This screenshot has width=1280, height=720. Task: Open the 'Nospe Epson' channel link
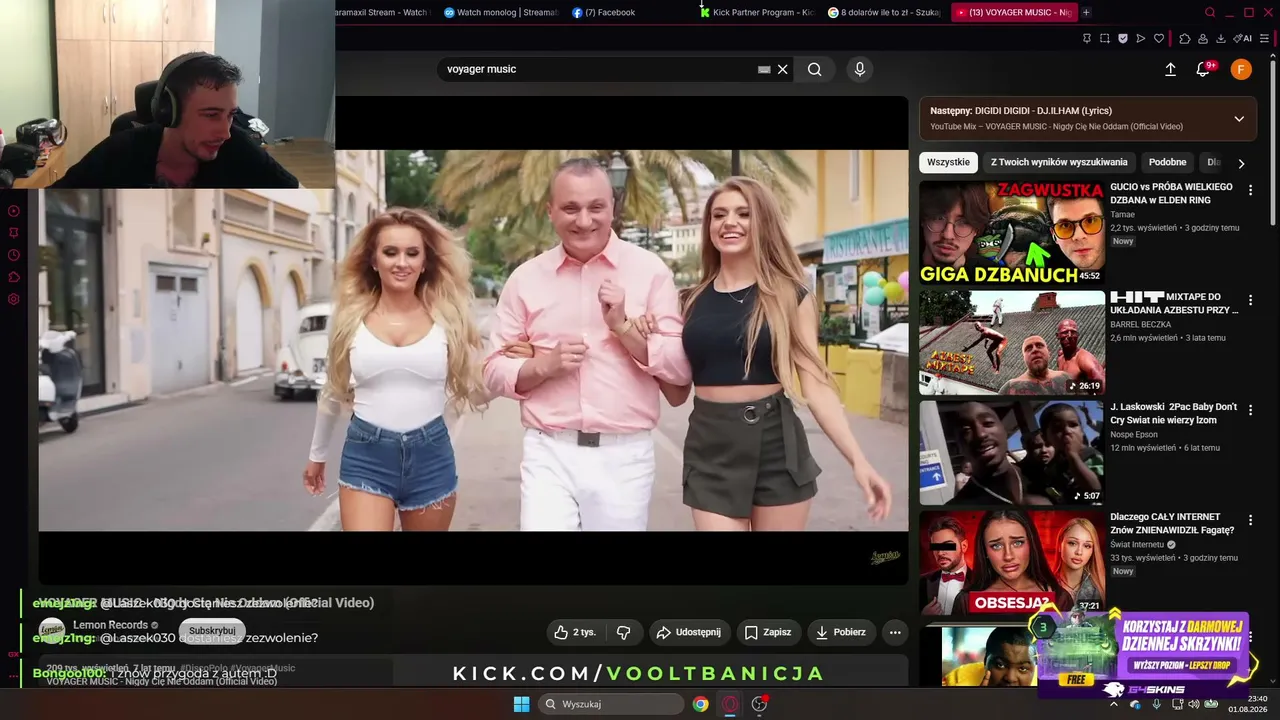click(1134, 435)
